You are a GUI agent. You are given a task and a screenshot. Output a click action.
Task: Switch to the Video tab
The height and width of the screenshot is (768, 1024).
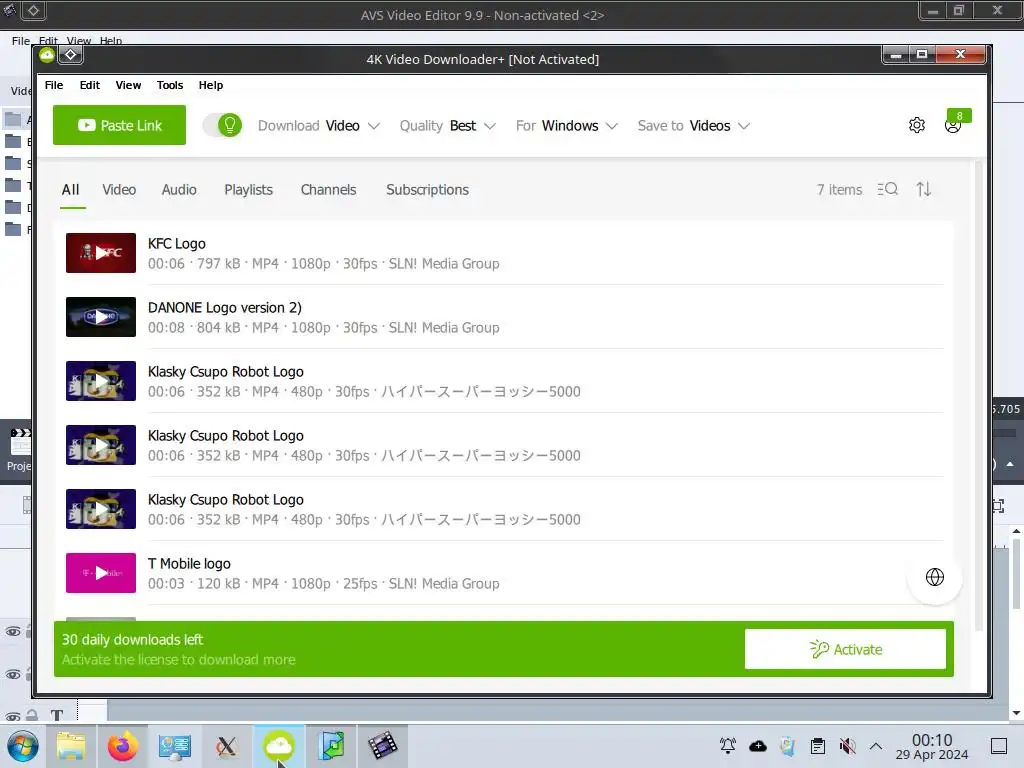pos(119,190)
